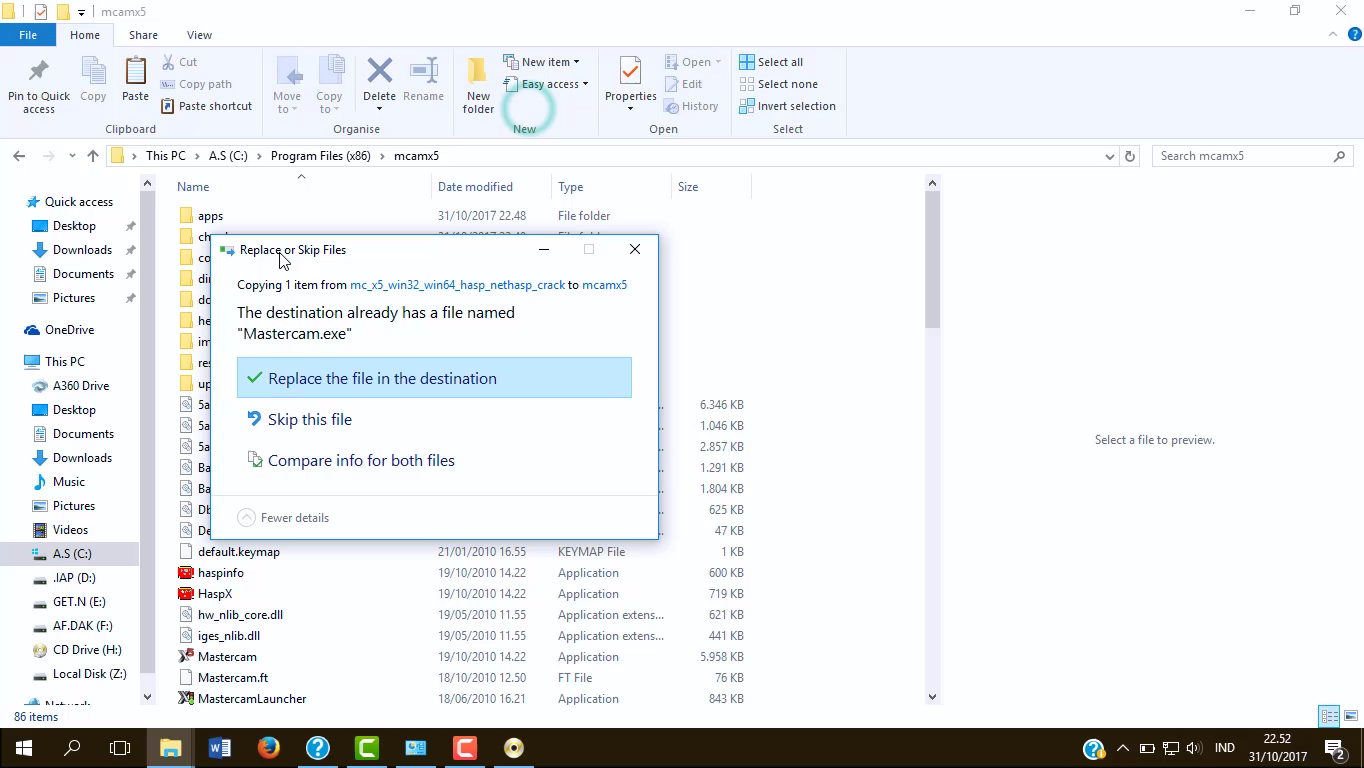Click Copy path in the ribbon
The image size is (1364, 768).
(x=196, y=84)
